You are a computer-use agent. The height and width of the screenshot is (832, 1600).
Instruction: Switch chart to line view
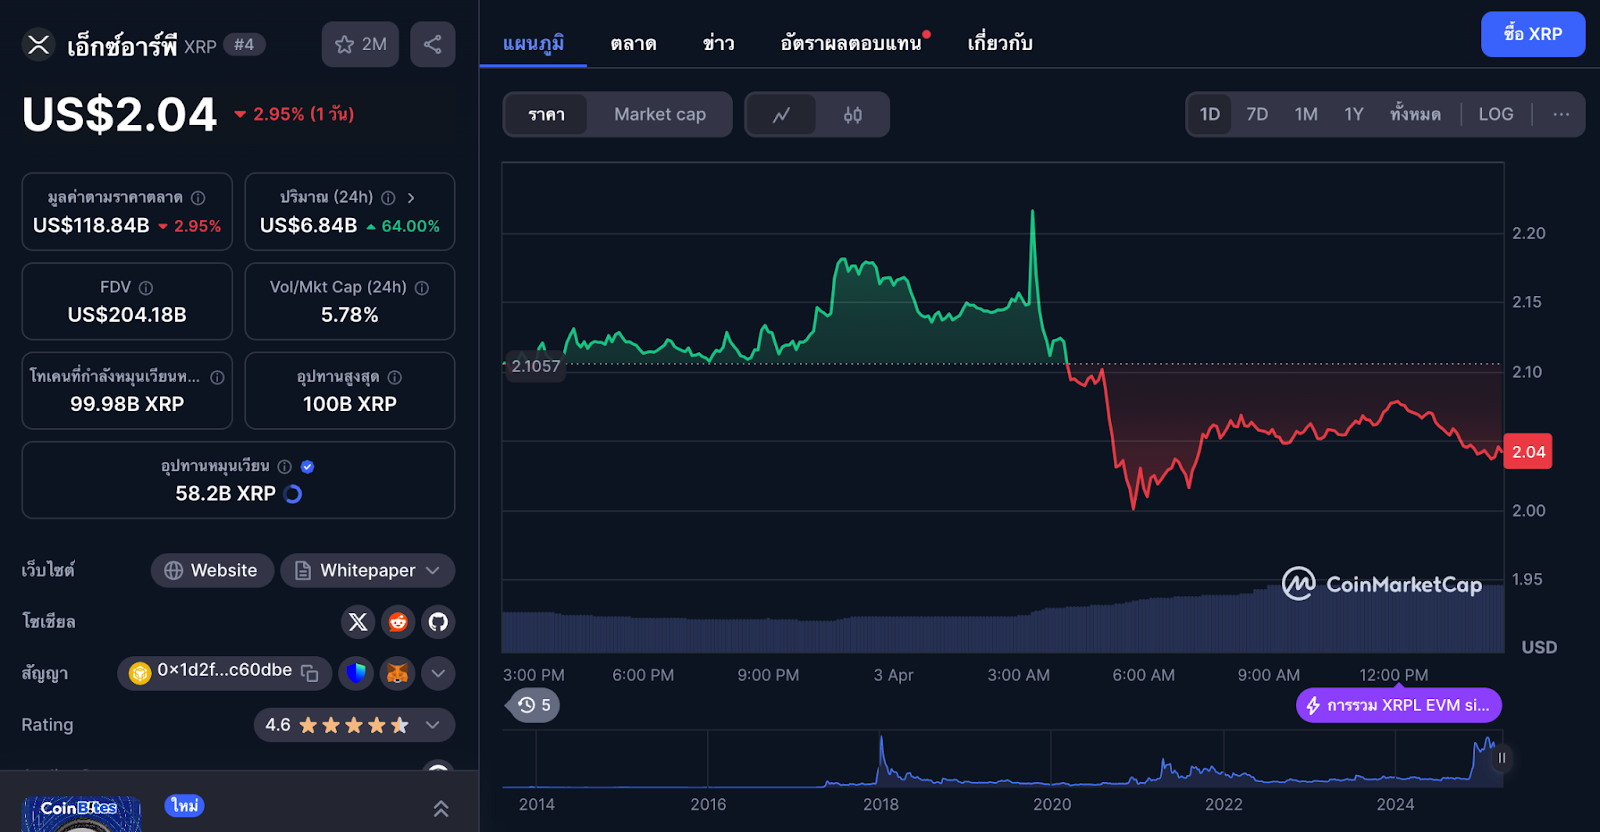tap(781, 115)
